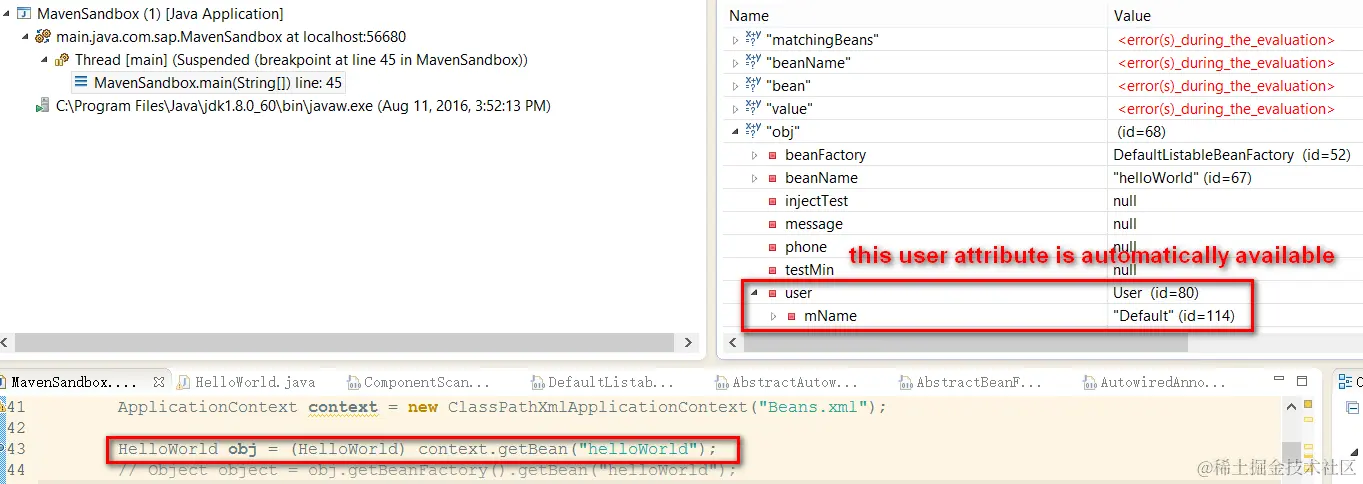
Task: Click the field icon next to mName
Action: tap(791, 316)
